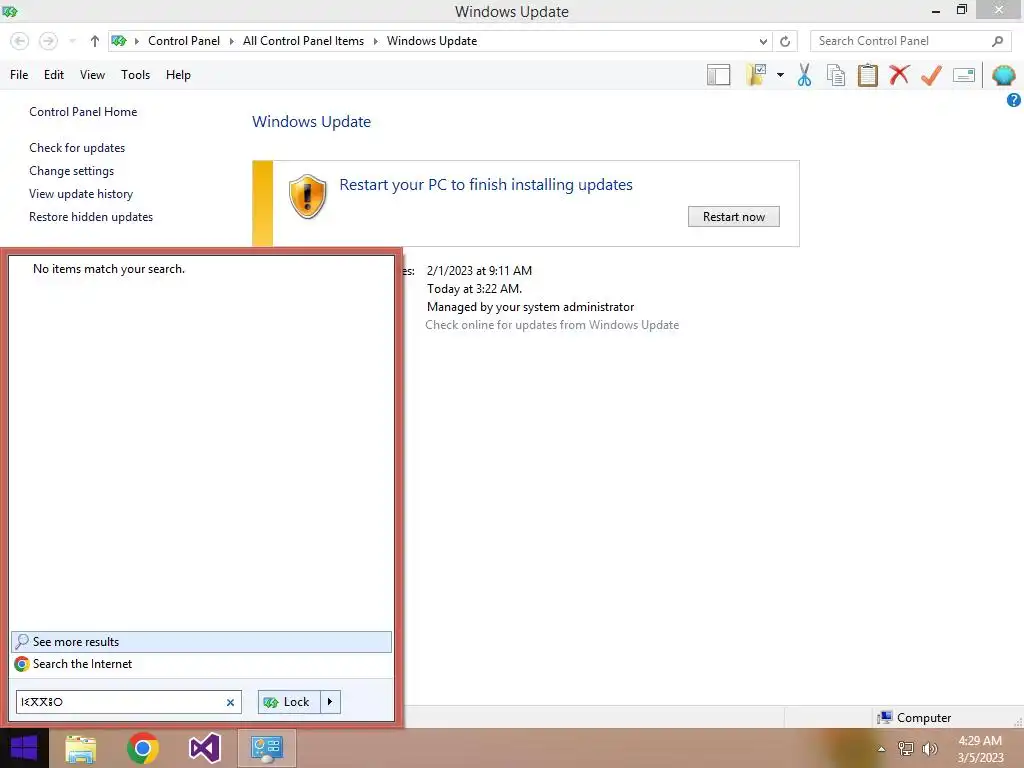Click the Chrome icon beside Search the Internet
This screenshot has height=768, width=1024.
coord(22,664)
